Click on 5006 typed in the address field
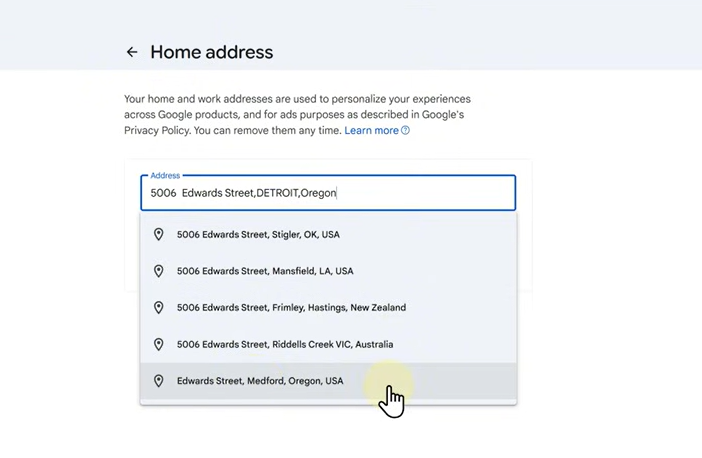The height and width of the screenshot is (458, 702). [x=163, y=193]
